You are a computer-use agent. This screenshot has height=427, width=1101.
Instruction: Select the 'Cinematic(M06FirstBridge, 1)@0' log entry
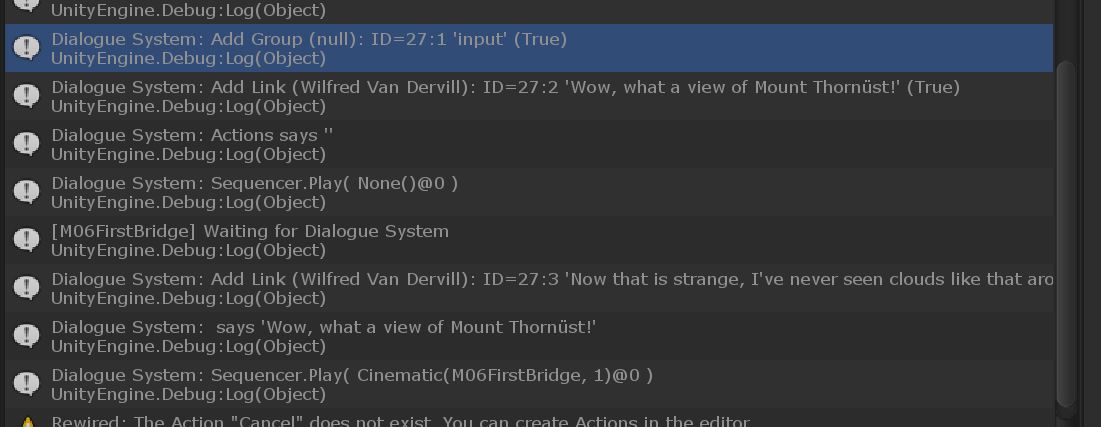[x=529, y=384]
